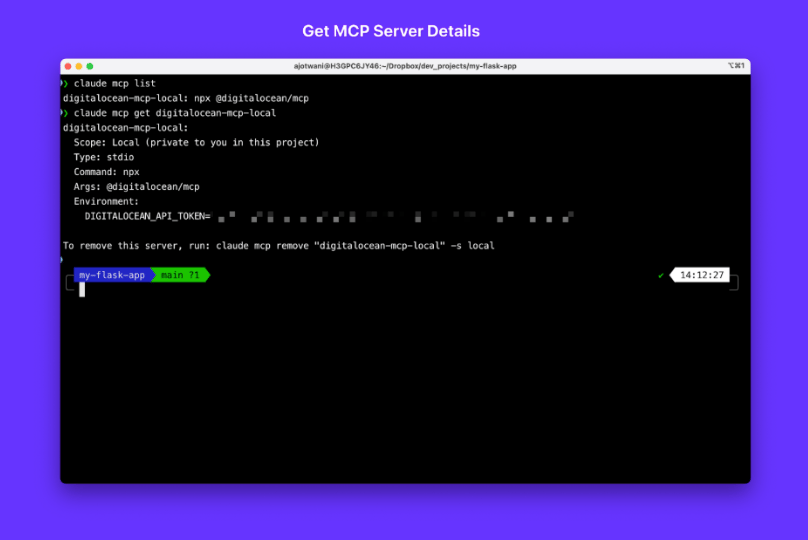Click the yellow minimize window button
808x540 pixels.
[79, 66]
